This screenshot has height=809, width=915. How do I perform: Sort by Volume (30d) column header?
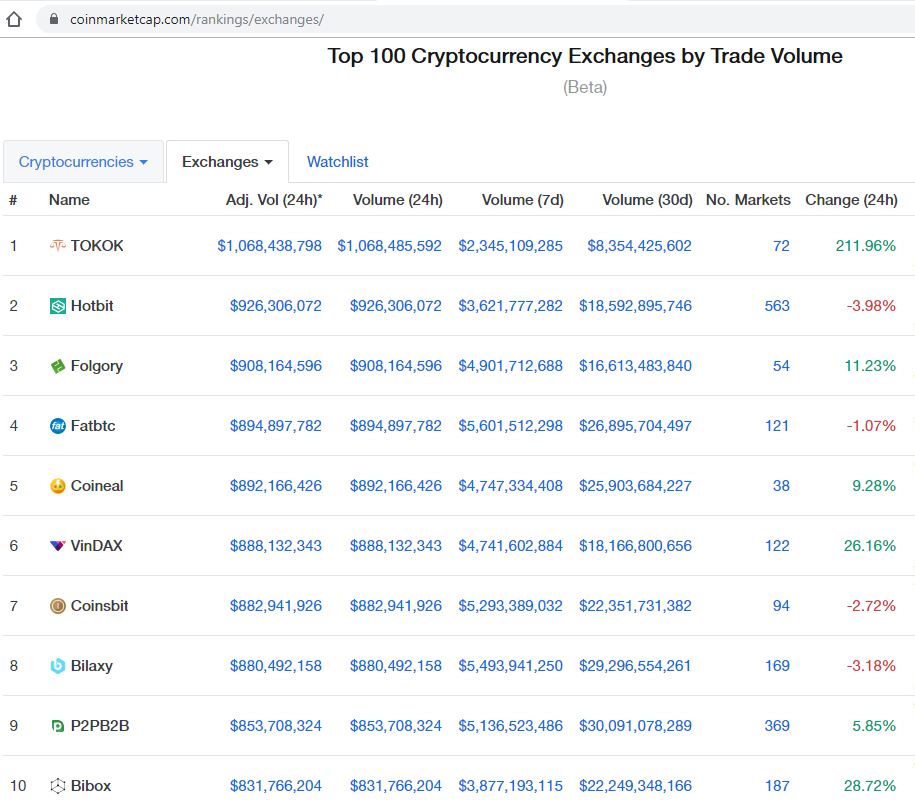pos(647,200)
